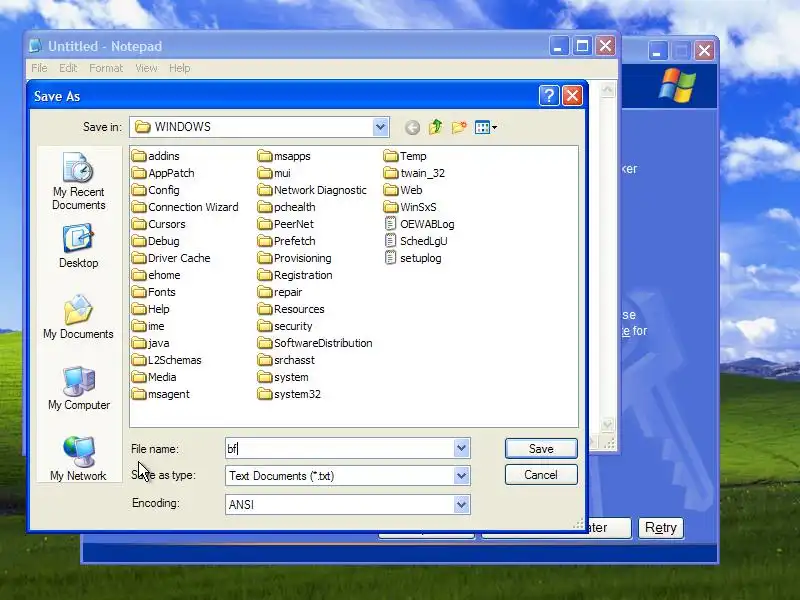Image resolution: width=800 pixels, height=600 pixels.
Task: Select the L2Schemas folder
Action: (167, 360)
